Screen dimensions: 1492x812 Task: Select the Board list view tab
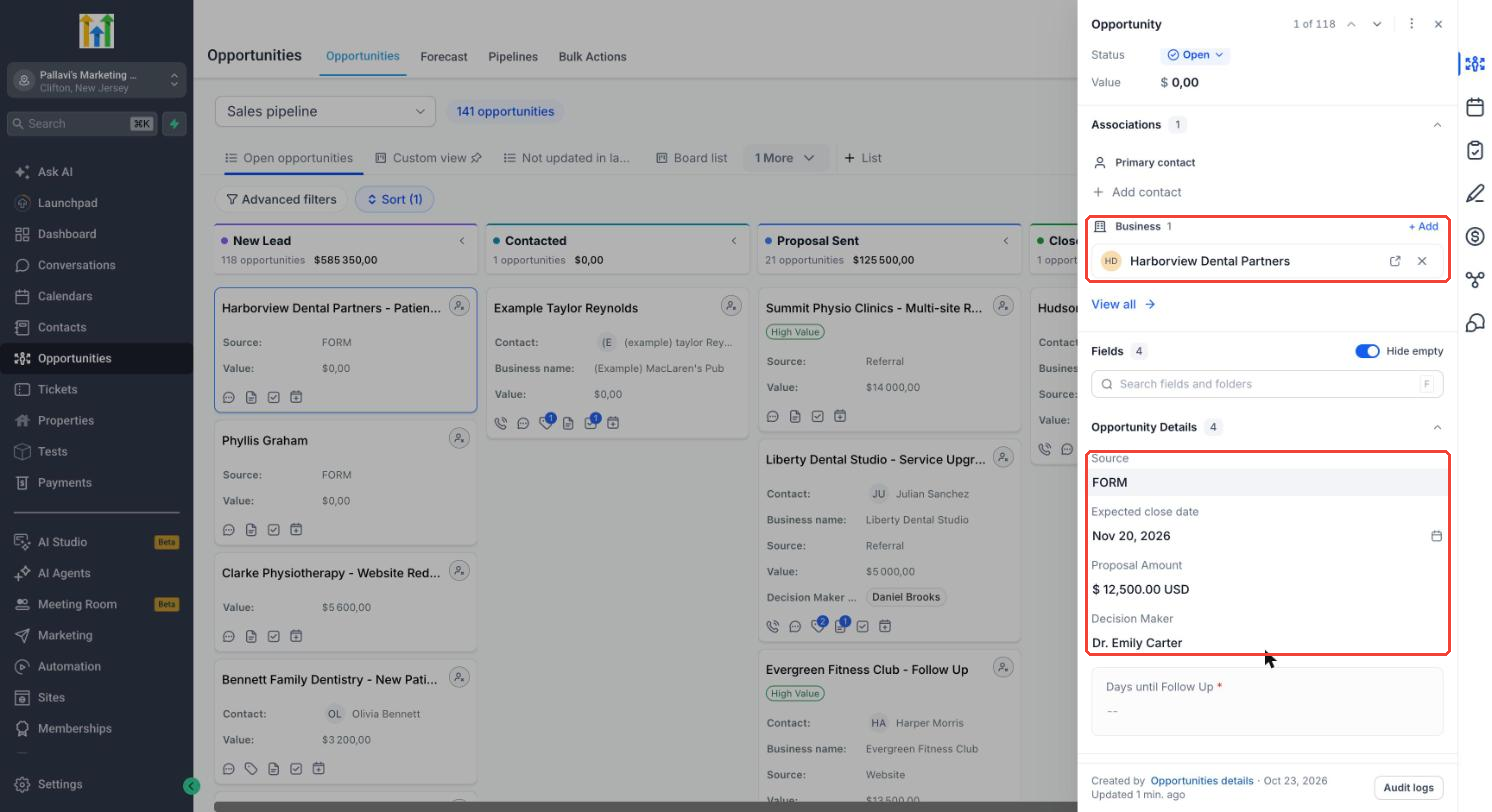(692, 158)
